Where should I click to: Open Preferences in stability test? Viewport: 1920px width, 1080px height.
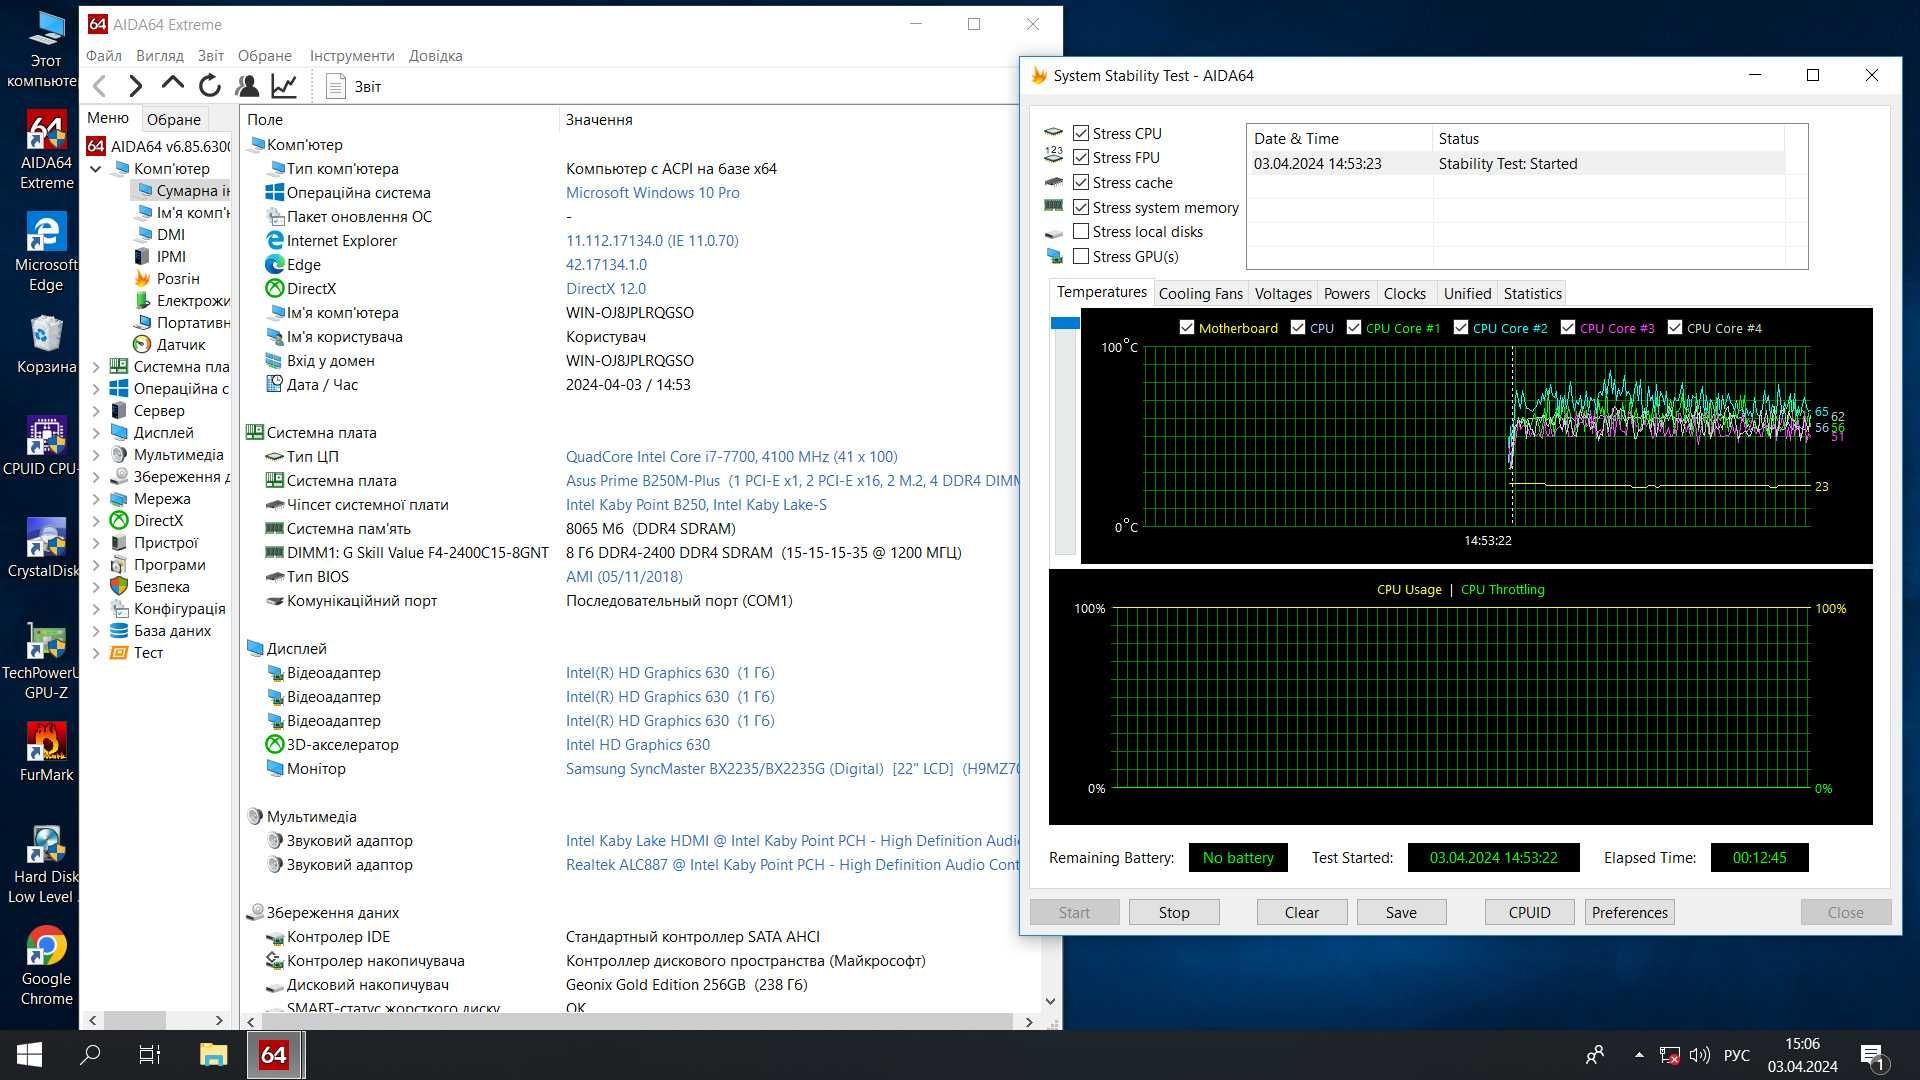pyautogui.click(x=1630, y=912)
